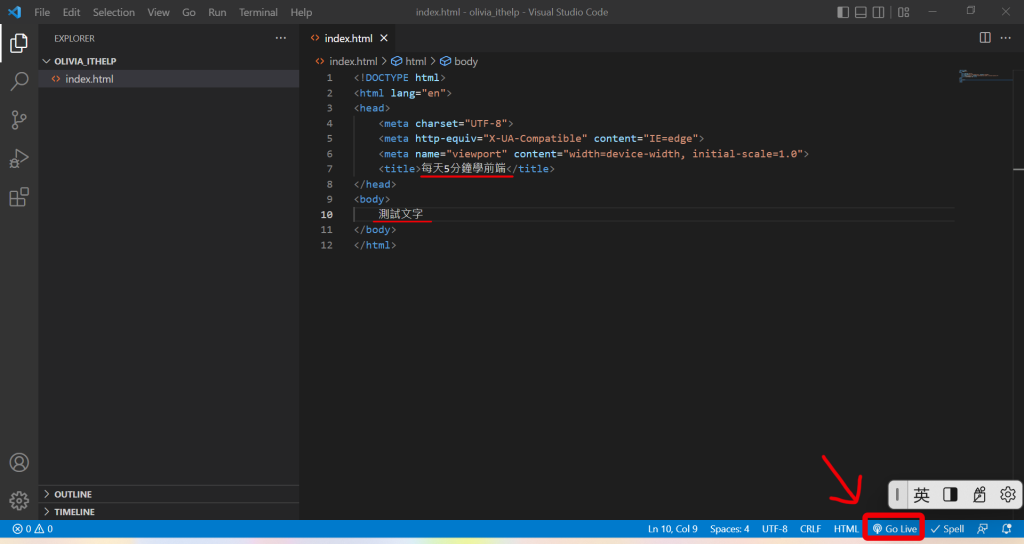Click the CRLF end-of-line selector
This screenshot has height=544, width=1024.
pos(810,529)
